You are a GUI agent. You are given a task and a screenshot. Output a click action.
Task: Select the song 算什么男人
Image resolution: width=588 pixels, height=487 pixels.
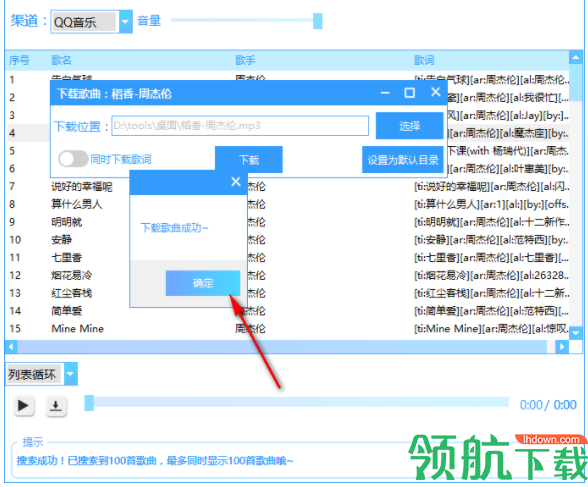[x=76, y=204]
